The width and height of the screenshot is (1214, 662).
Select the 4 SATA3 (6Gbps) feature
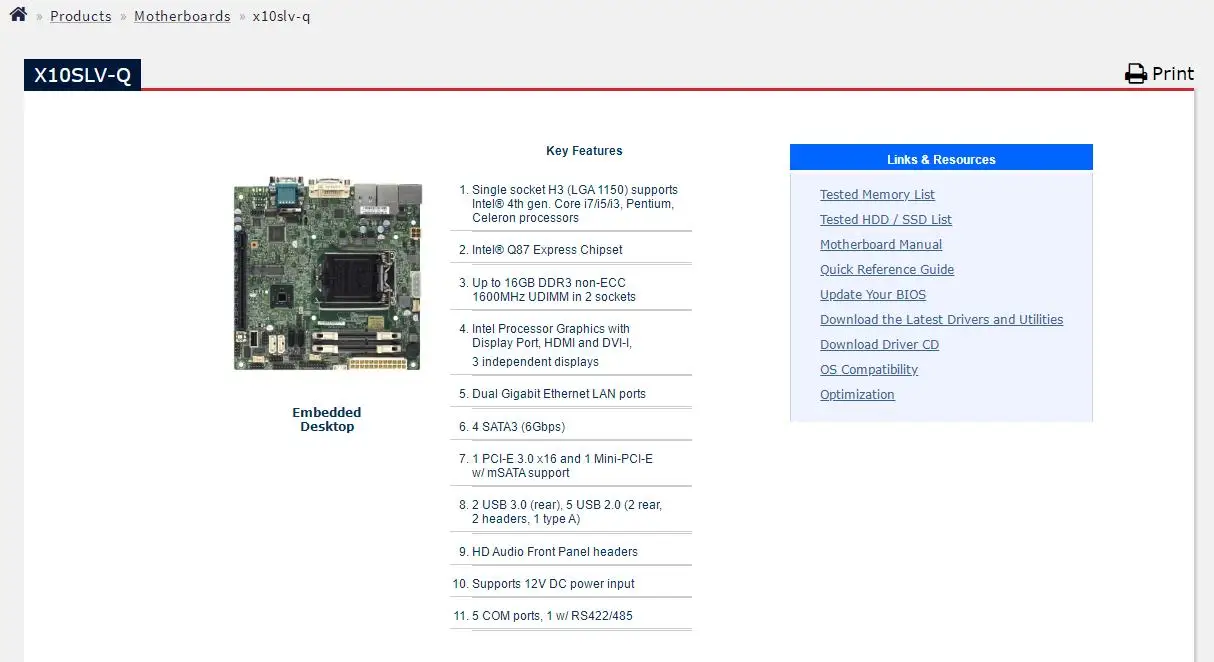(519, 427)
